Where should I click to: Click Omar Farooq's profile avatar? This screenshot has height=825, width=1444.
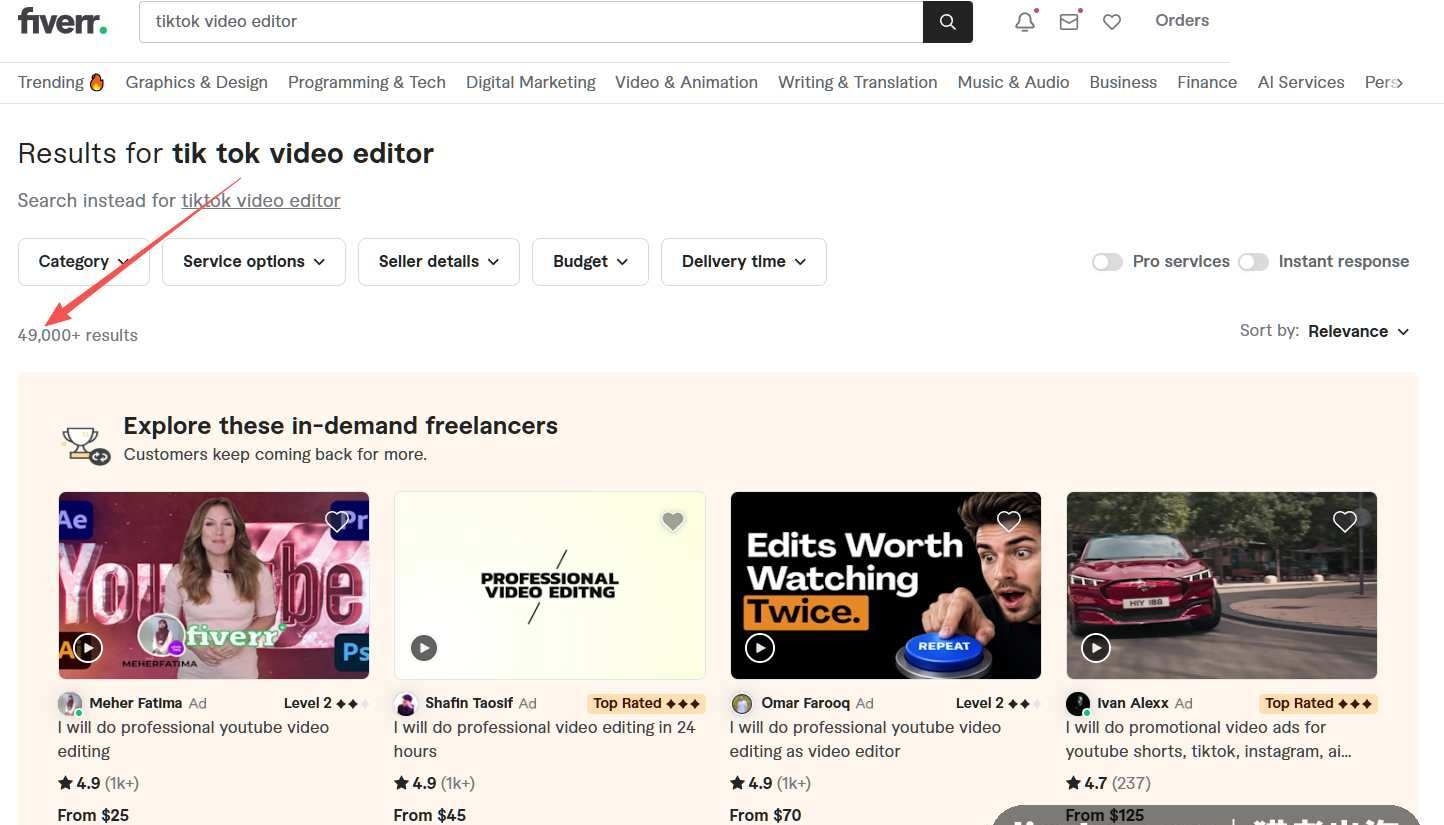pyautogui.click(x=742, y=703)
